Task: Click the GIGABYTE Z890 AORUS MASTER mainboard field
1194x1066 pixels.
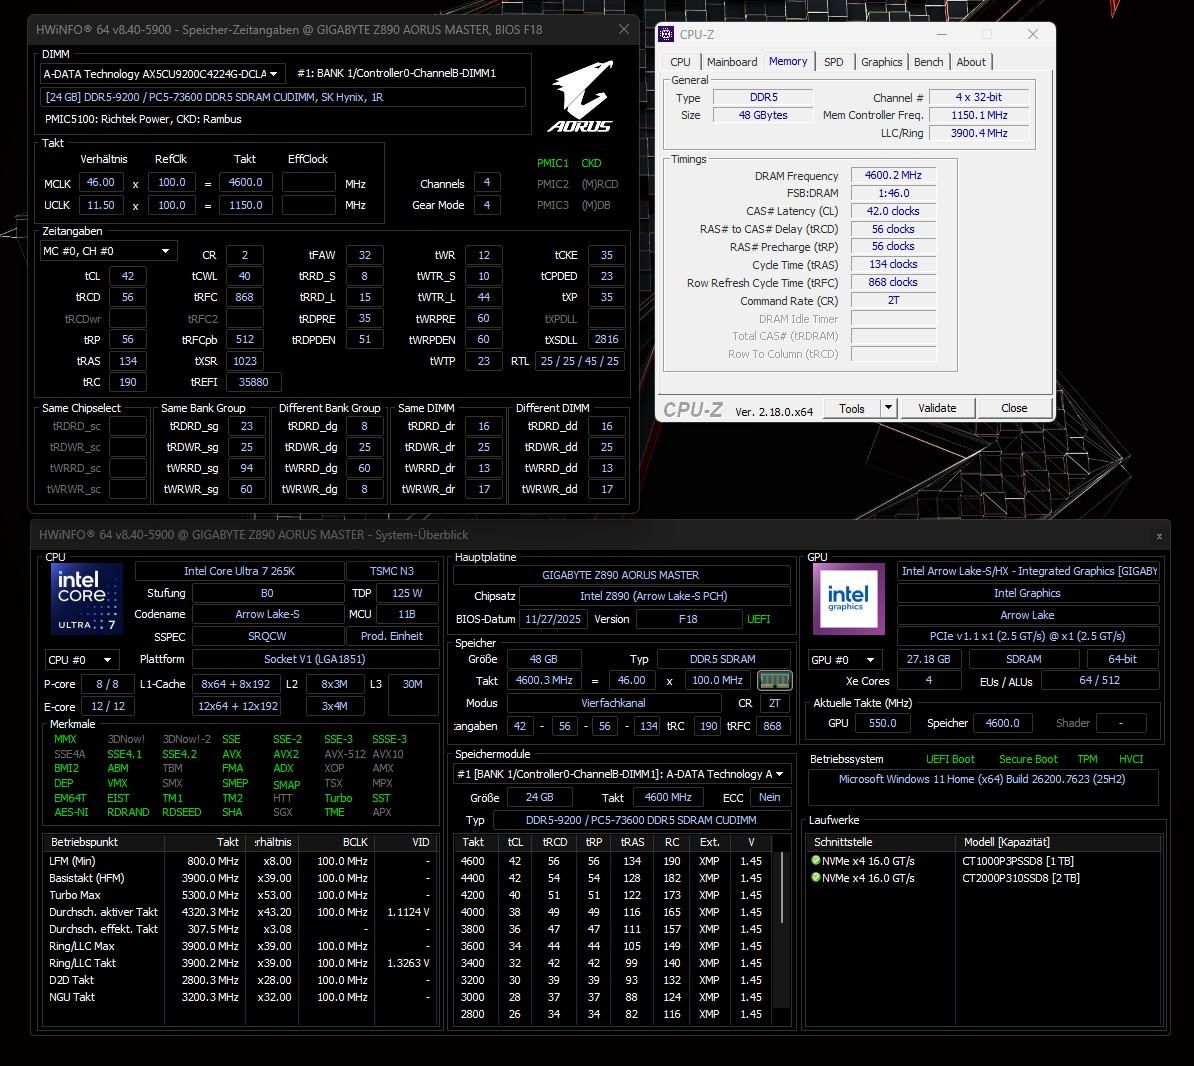Action: coord(621,575)
